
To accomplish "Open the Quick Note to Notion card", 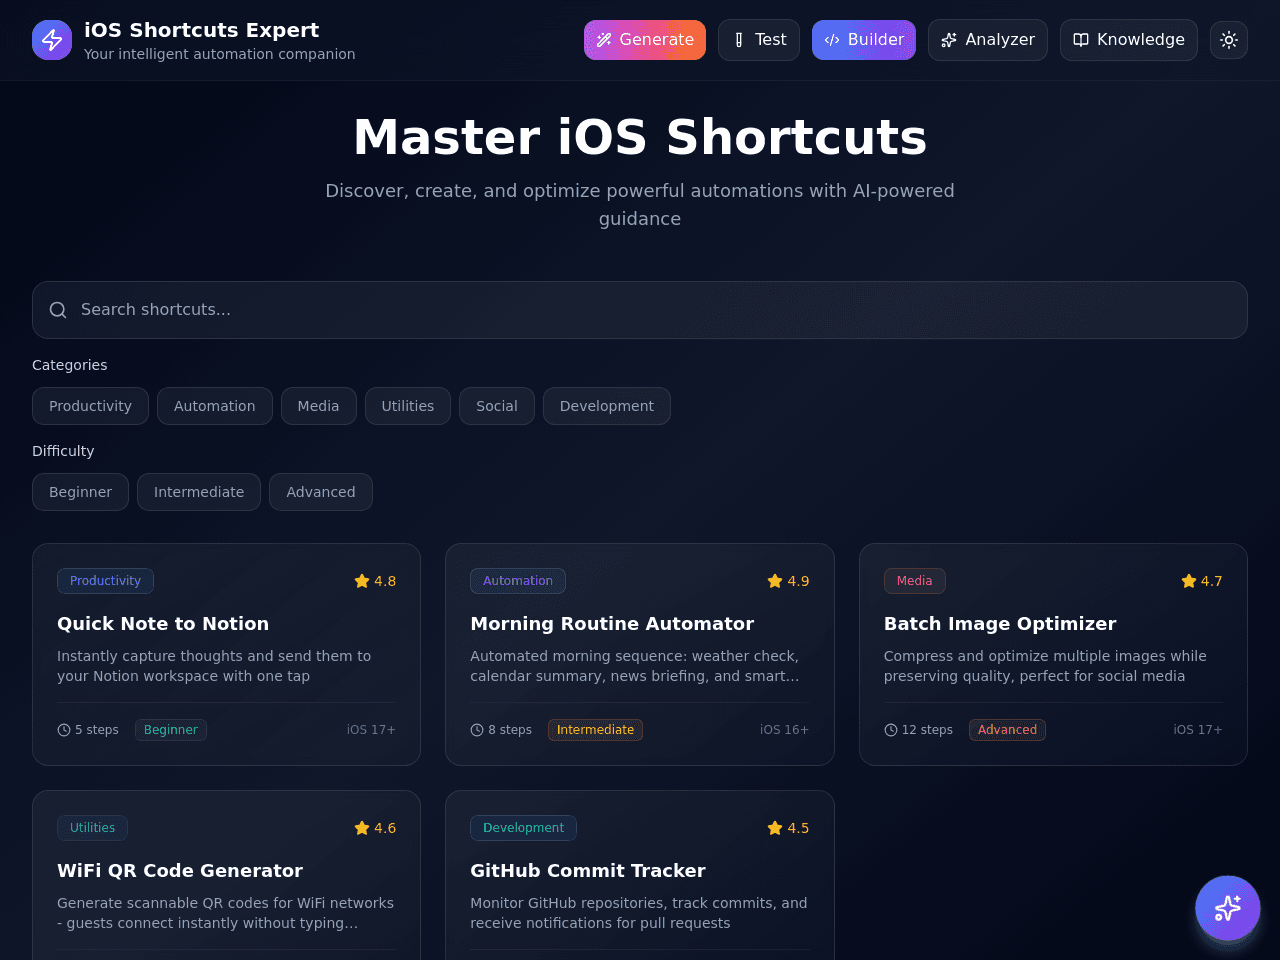I will click(226, 655).
